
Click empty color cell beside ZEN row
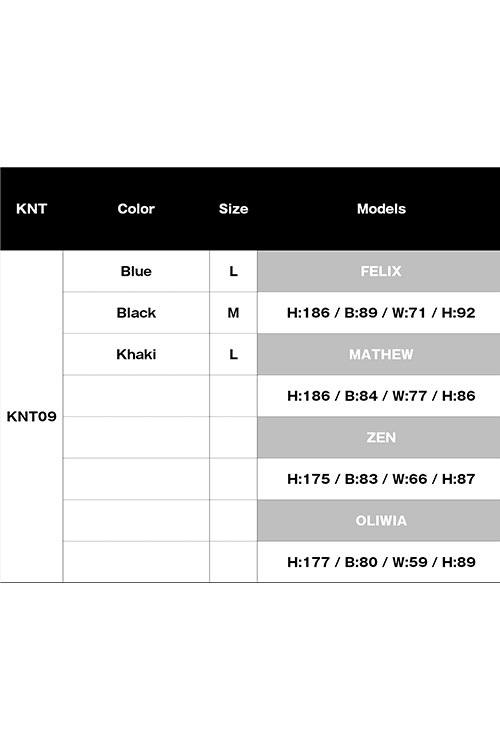pyautogui.click(x=136, y=438)
